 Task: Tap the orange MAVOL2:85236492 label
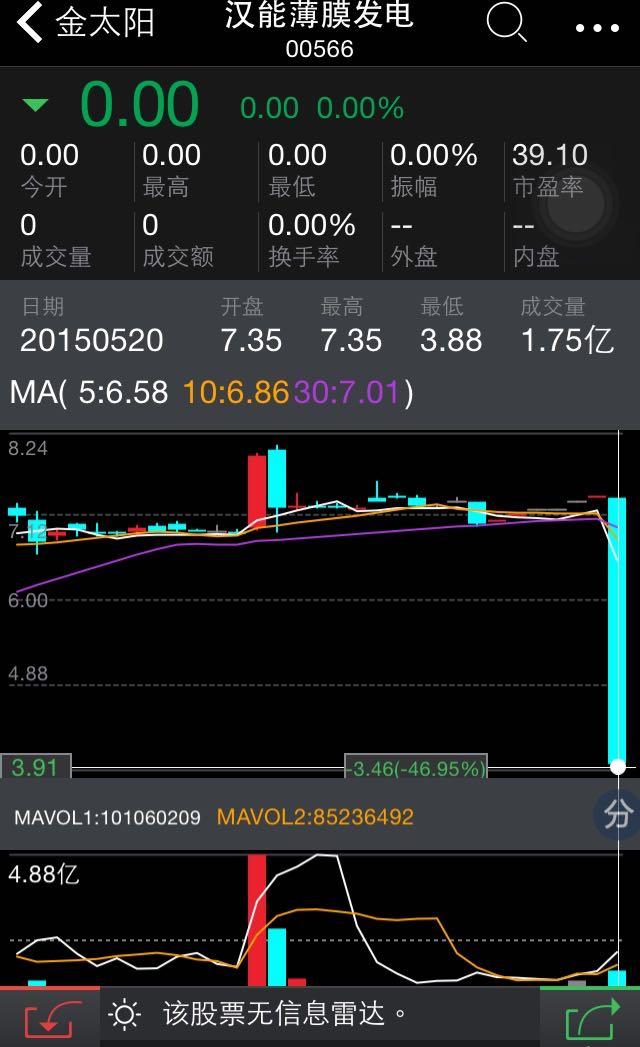[315, 817]
